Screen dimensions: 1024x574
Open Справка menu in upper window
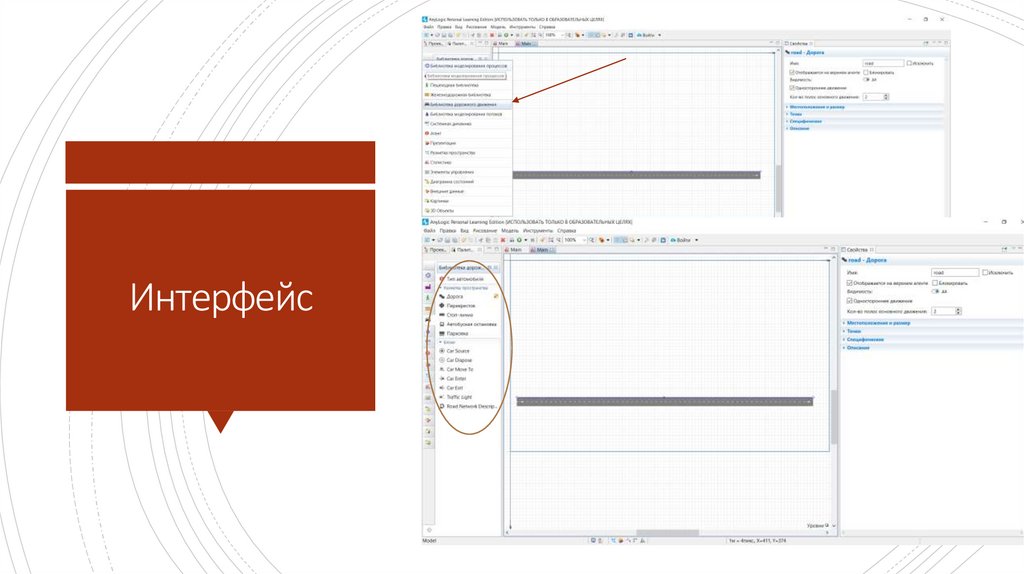pyautogui.click(x=547, y=27)
